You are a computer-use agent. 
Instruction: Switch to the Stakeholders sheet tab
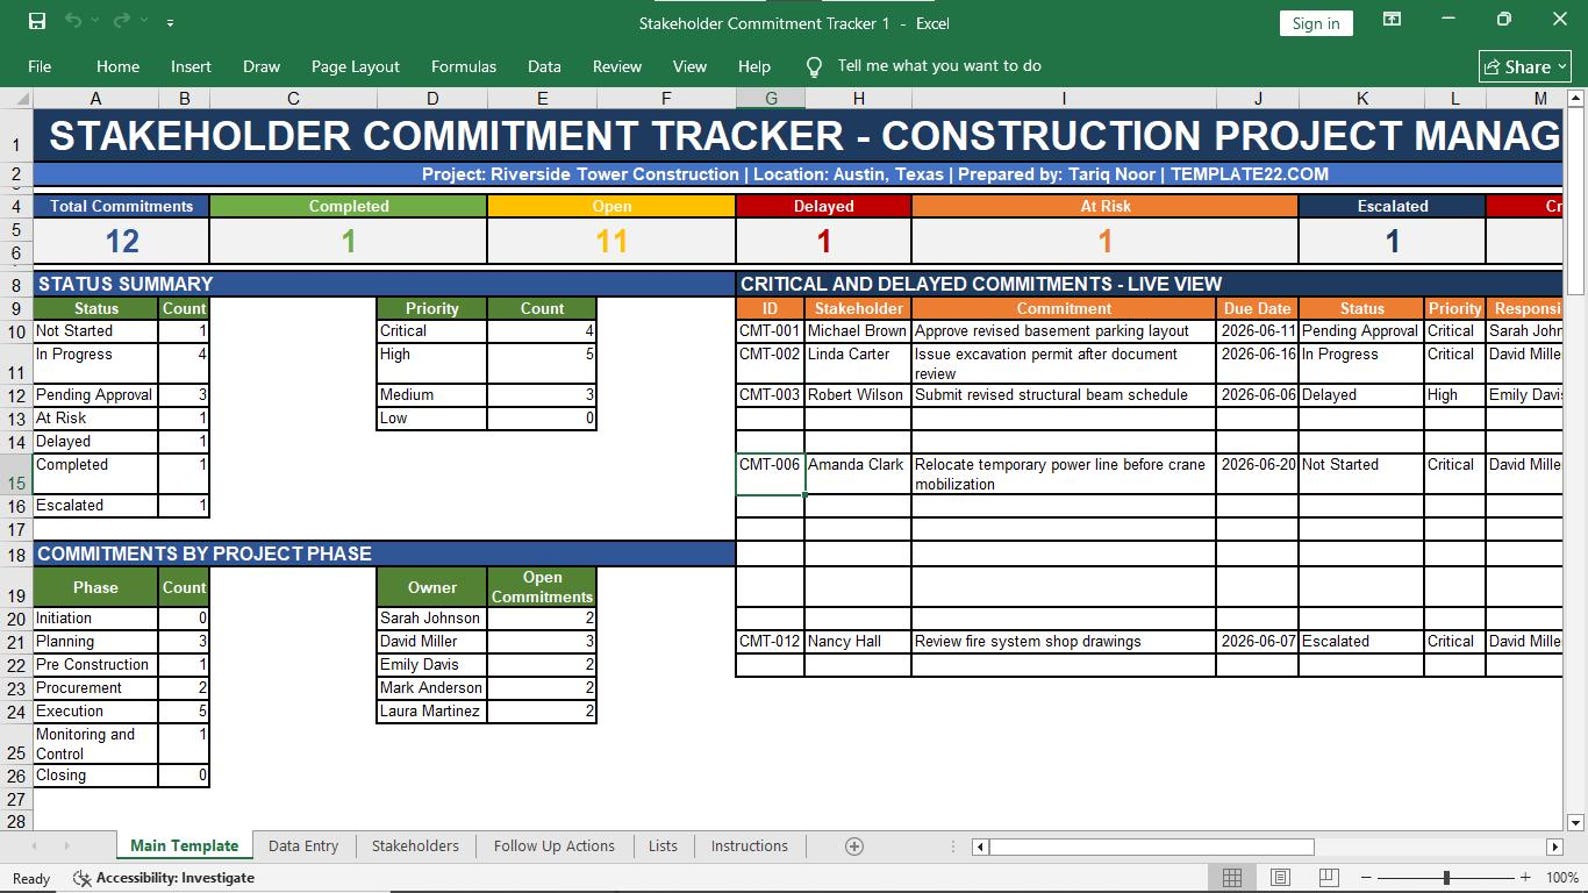[x=415, y=846]
